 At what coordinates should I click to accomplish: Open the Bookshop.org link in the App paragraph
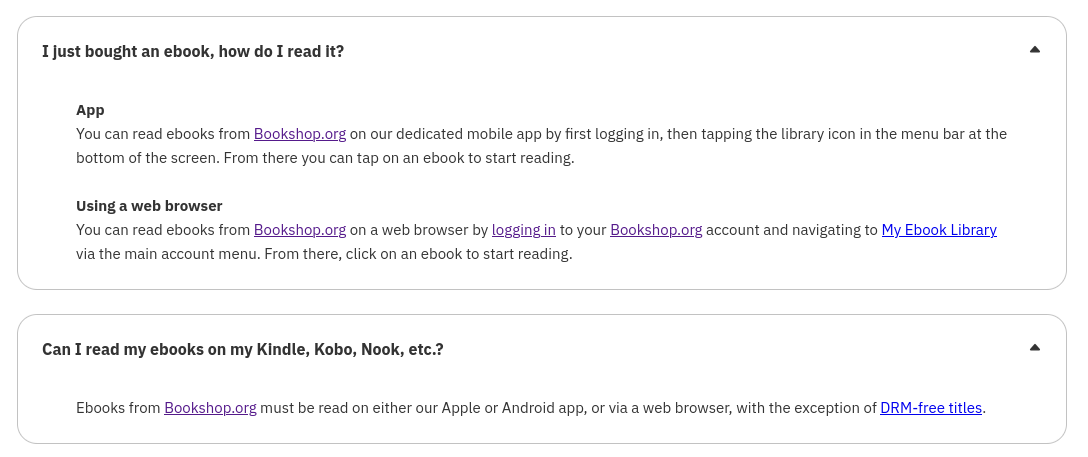pyautogui.click(x=300, y=134)
